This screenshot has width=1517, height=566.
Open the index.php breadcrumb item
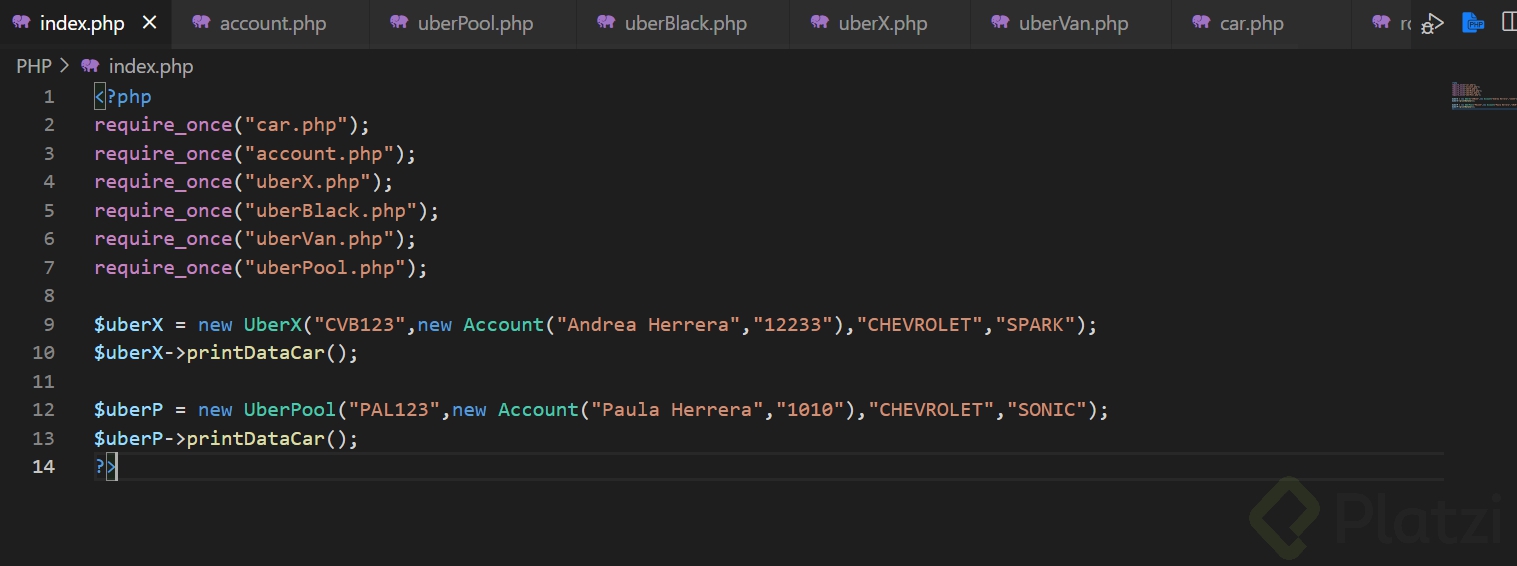137,67
